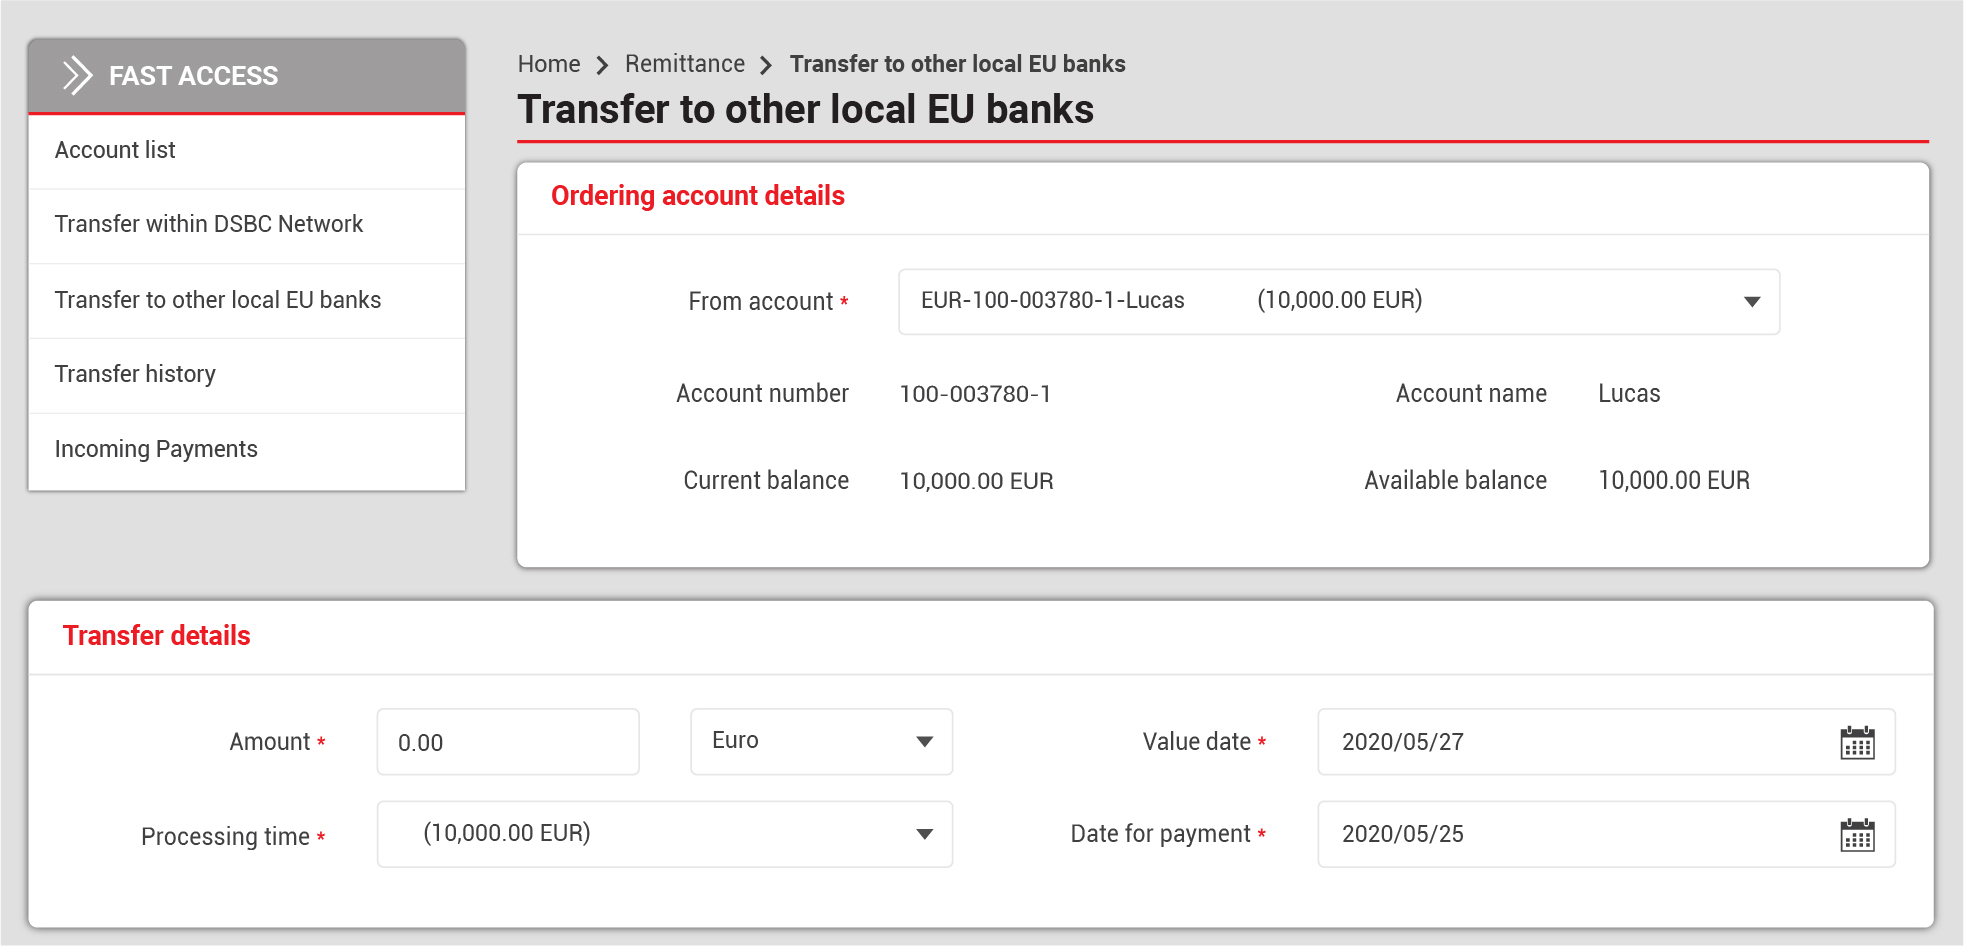Open Transfer to other local EU banks
Viewport: 1964px width, 946px height.
(217, 300)
